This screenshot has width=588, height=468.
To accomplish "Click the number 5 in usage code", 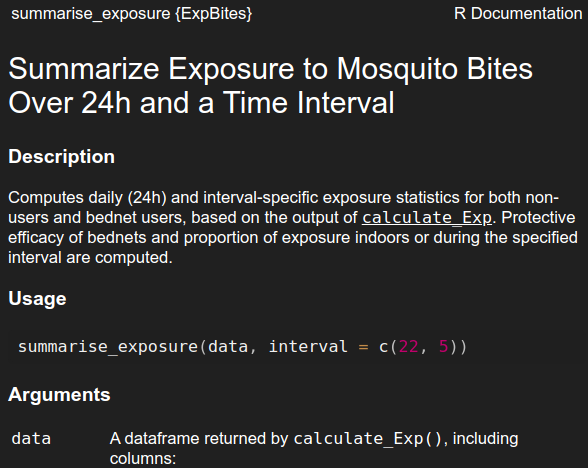I will click(x=443, y=346).
